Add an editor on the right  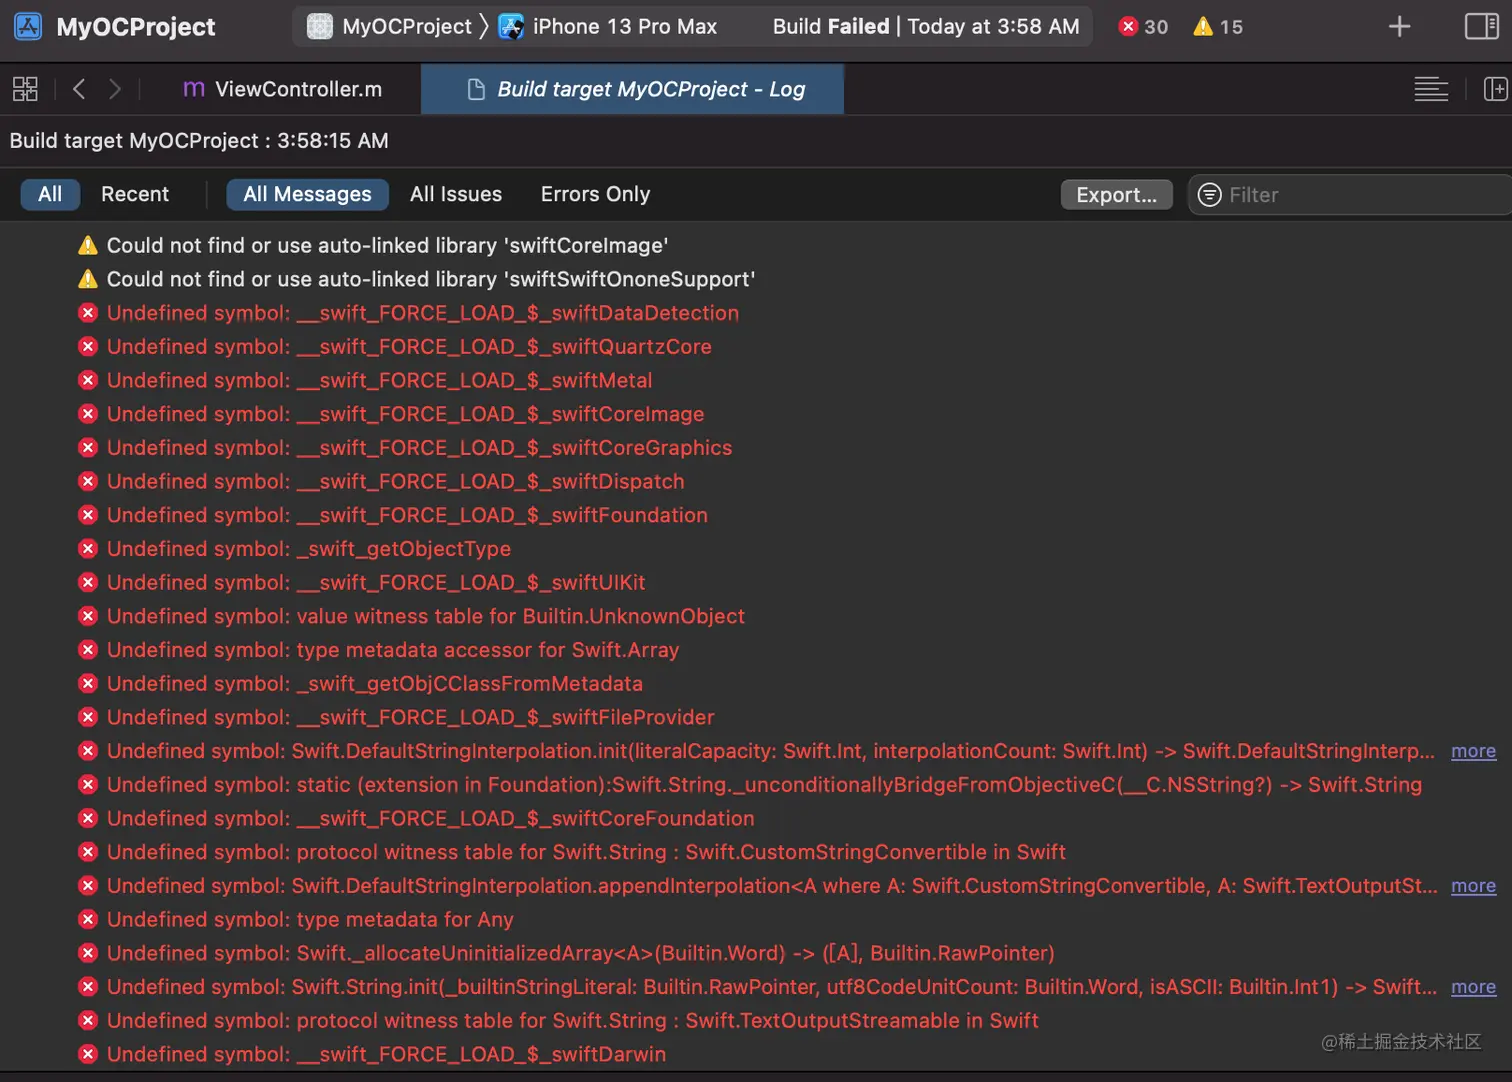pyautogui.click(x=1496, y=89)
